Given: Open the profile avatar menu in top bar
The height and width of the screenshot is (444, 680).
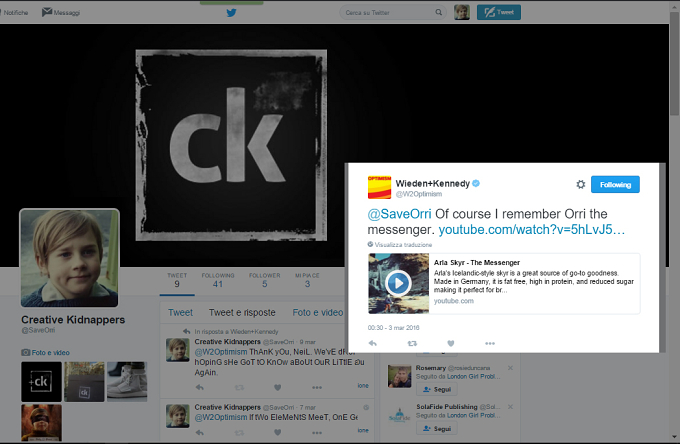Looking at the screenshot, I should click(461, 13).
